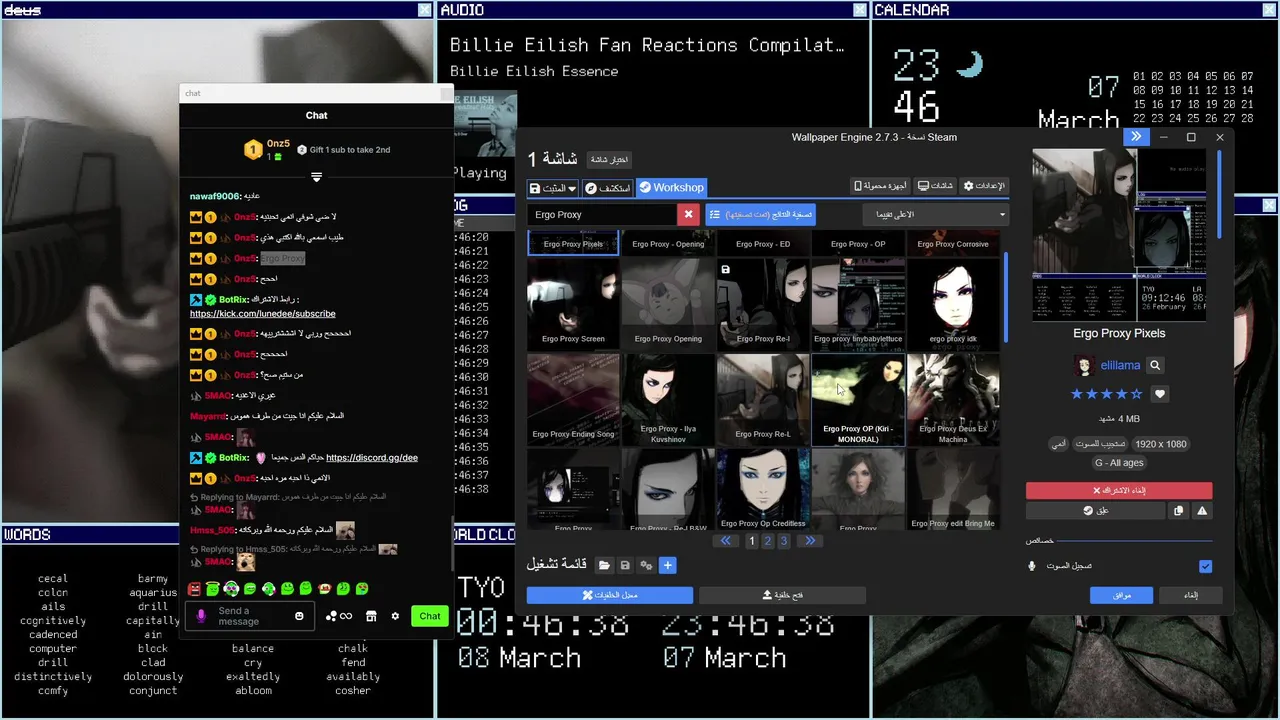This screenshot has height=720, width=1280.
Task: Click the blue filter results button
Action: tap(760, 214)
